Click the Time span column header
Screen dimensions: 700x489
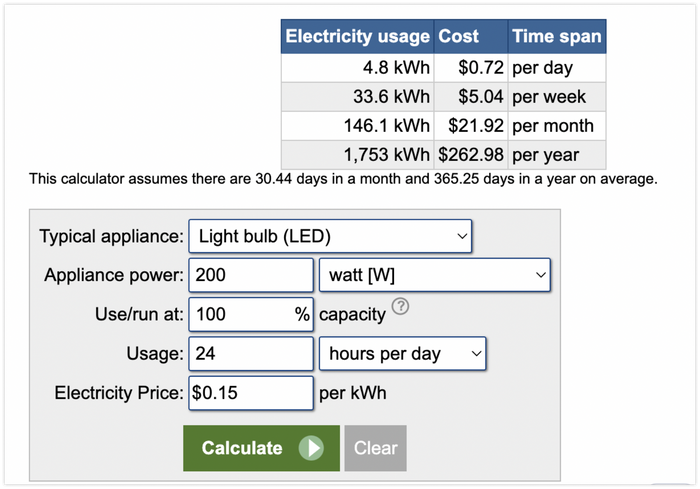pos(557,36)
